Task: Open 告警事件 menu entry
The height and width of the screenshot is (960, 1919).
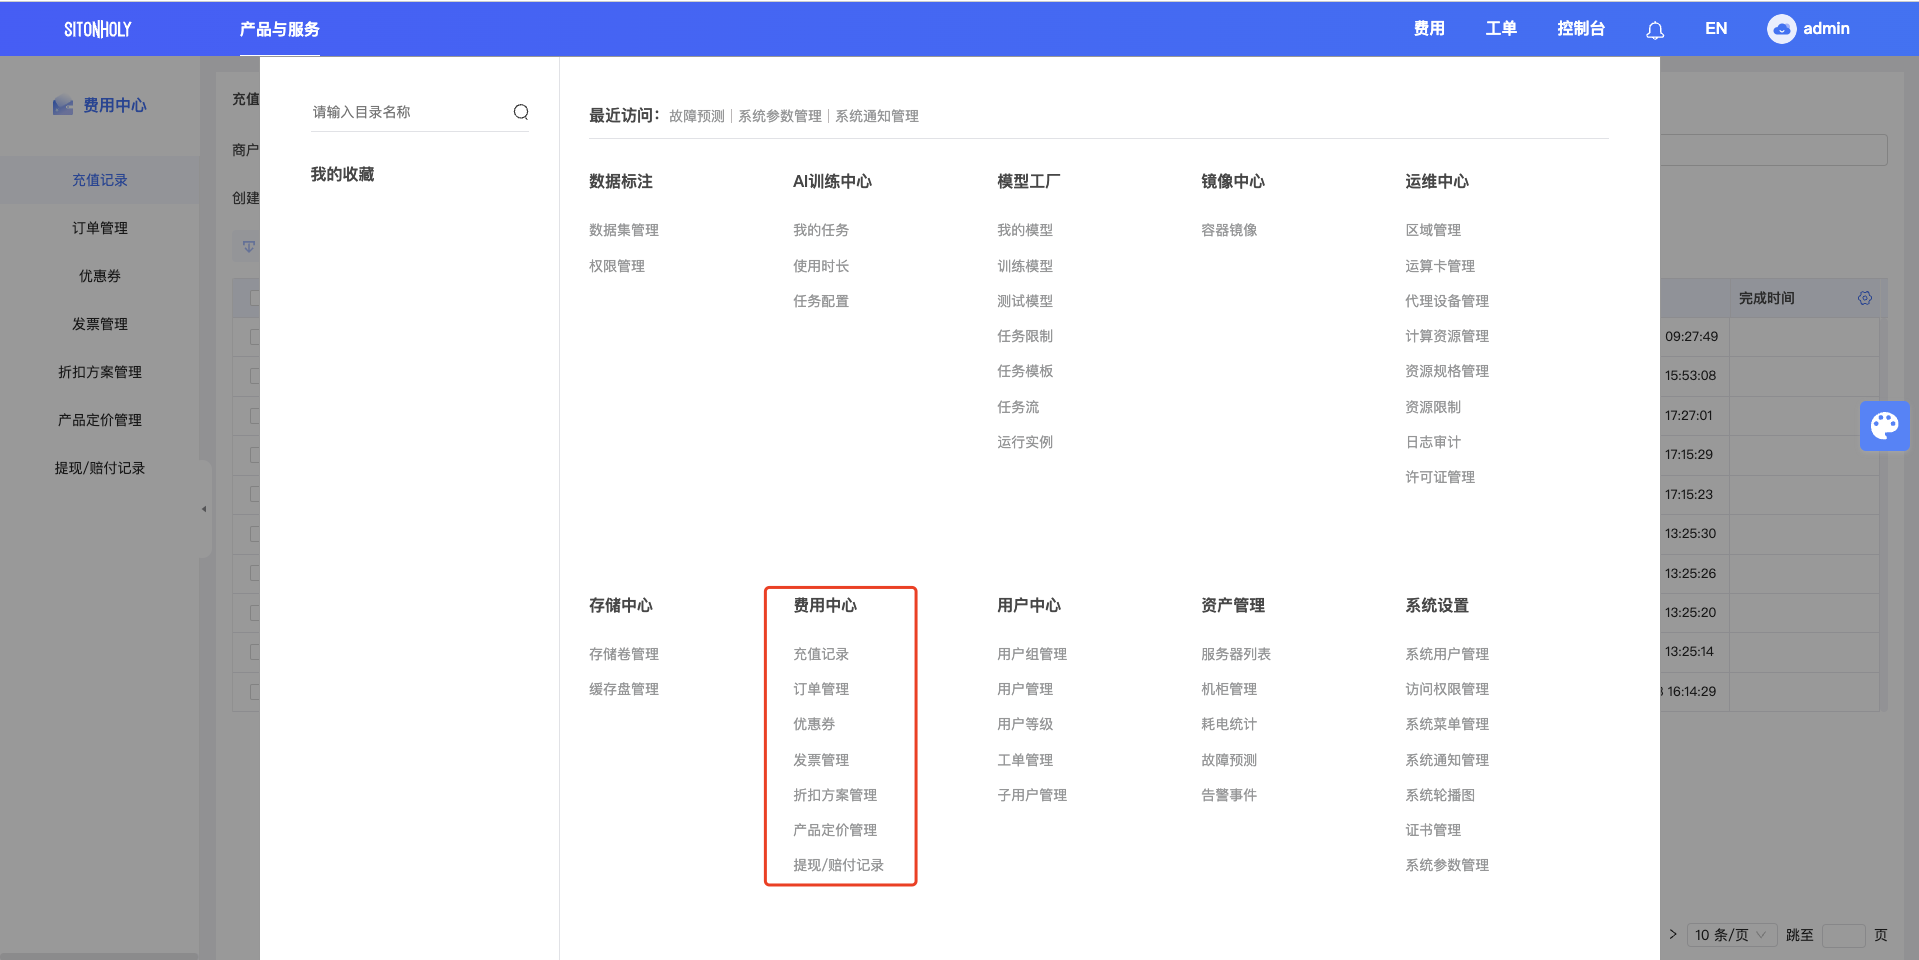Action: [1229, 795]
